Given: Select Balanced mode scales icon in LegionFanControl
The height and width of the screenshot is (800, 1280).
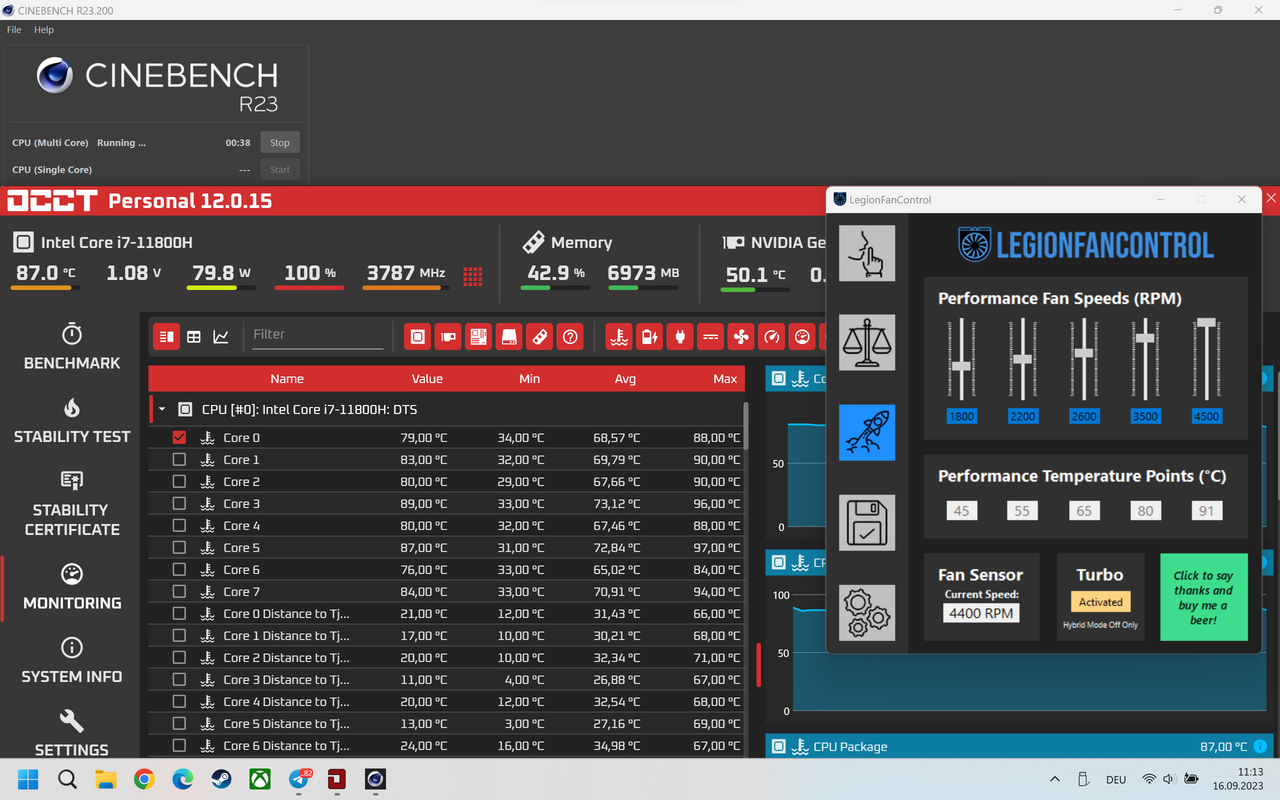Looking at the screenshot, I should click(867, 342).
